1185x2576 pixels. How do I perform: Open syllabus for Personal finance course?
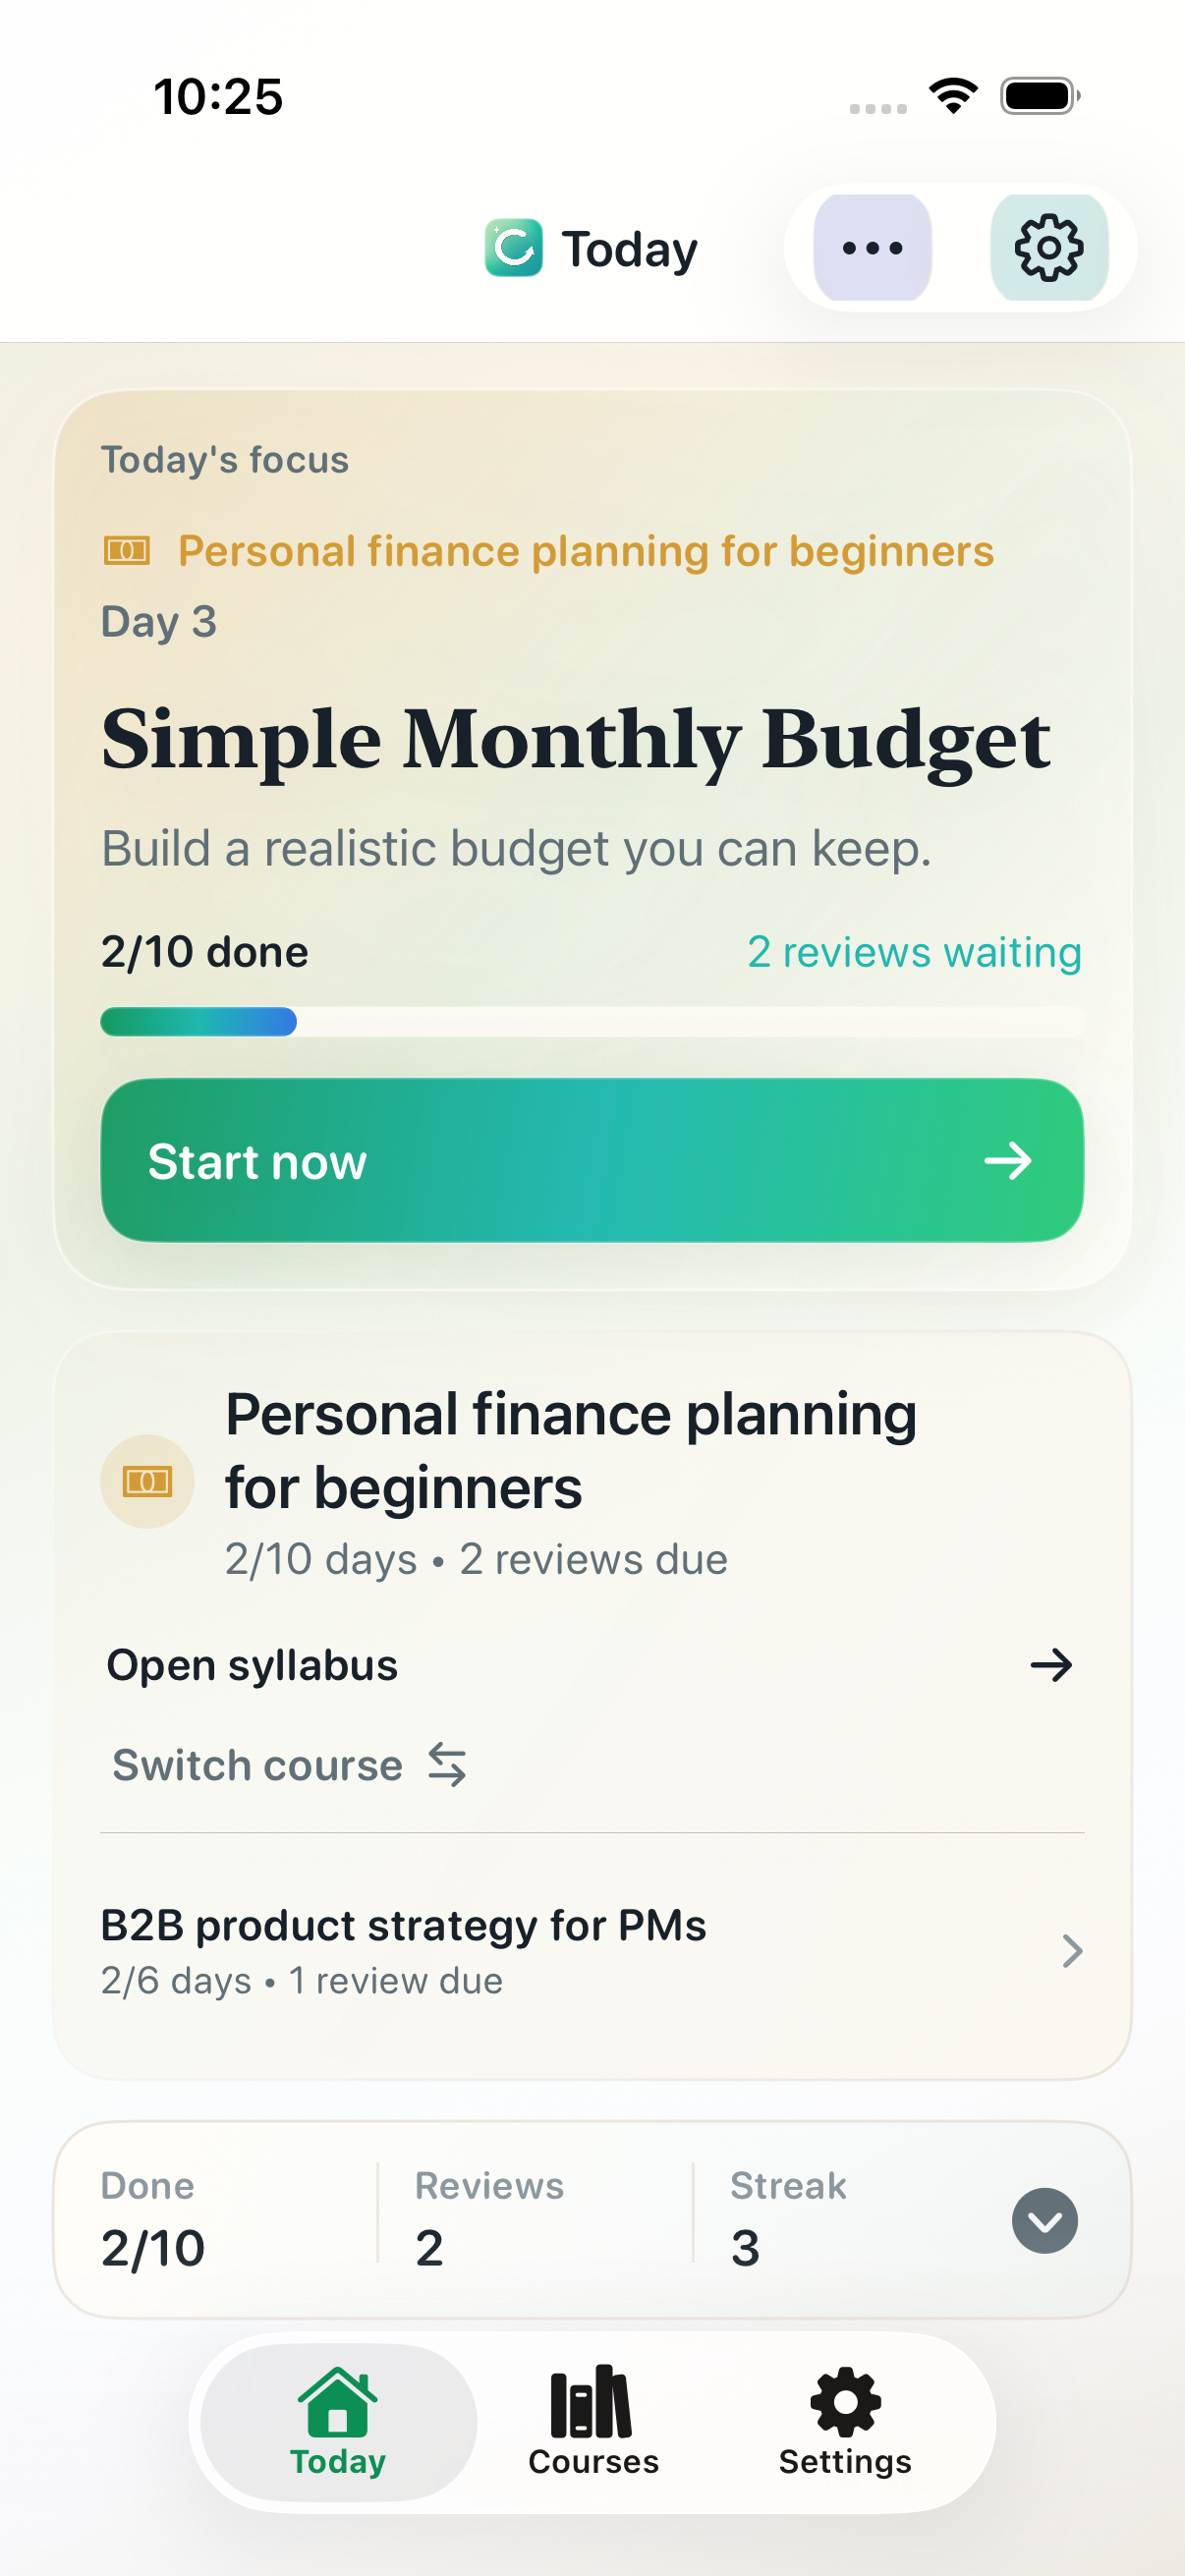coord(252,1665)
